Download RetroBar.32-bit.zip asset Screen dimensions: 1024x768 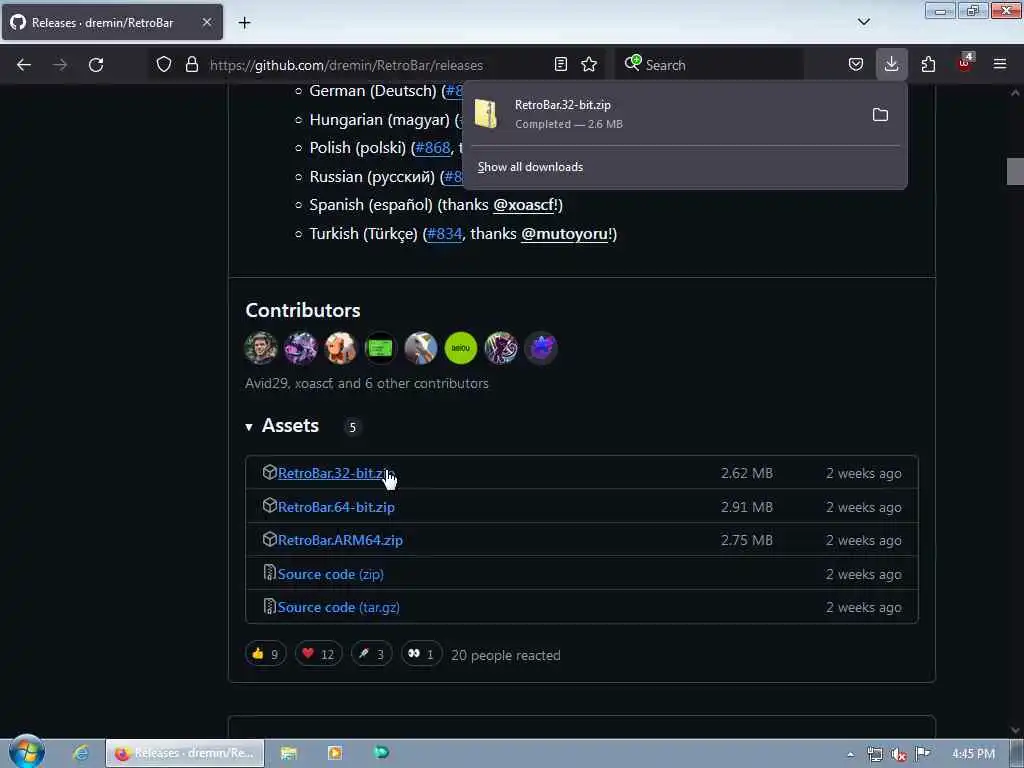[336, 473]
